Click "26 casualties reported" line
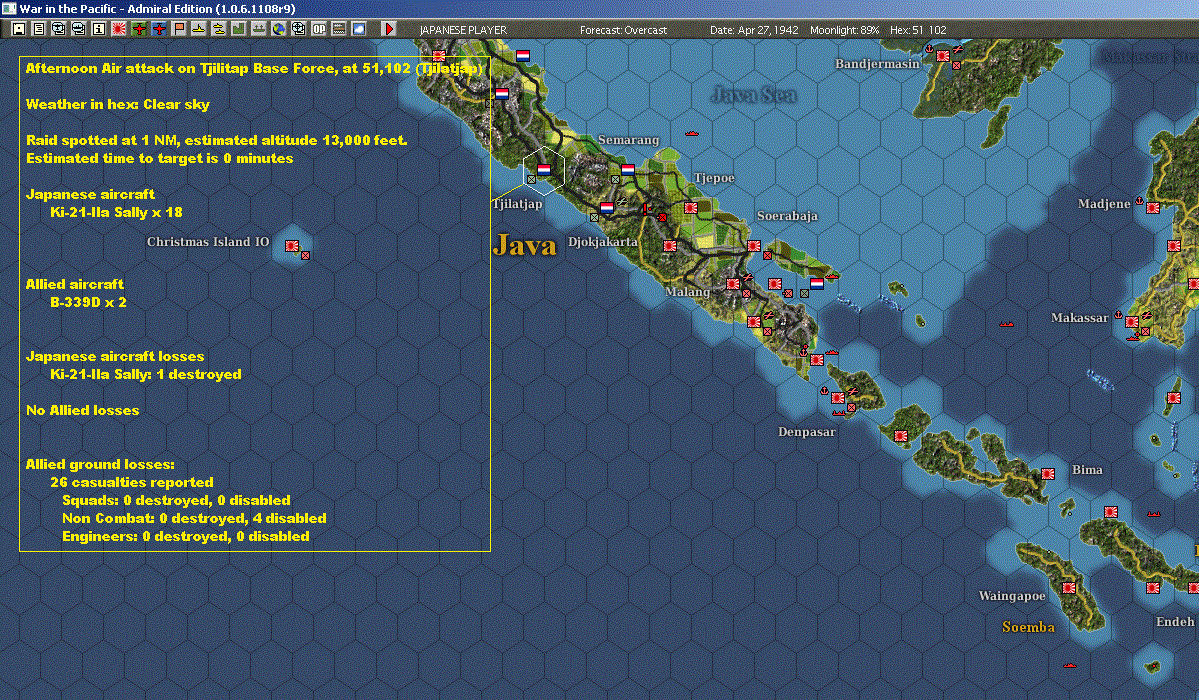 pos(132,482)
